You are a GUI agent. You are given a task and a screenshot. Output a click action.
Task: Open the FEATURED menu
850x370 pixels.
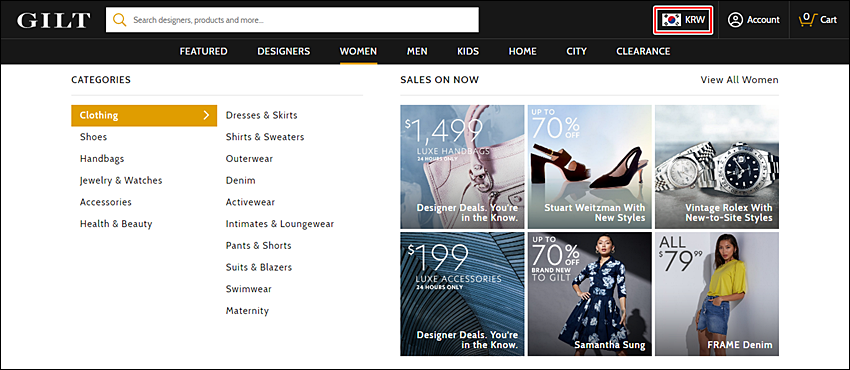[x=203, y=51]
